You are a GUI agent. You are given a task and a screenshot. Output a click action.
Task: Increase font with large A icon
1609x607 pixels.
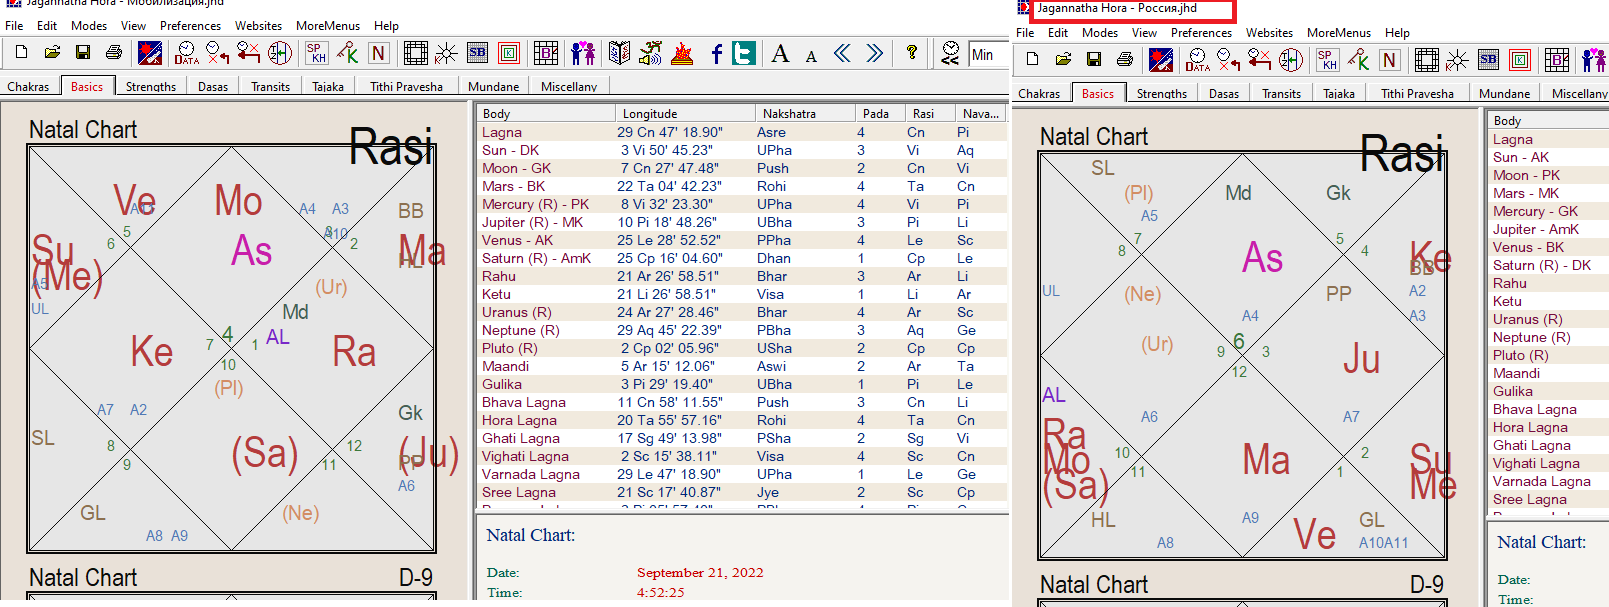[x=780, y=53]
